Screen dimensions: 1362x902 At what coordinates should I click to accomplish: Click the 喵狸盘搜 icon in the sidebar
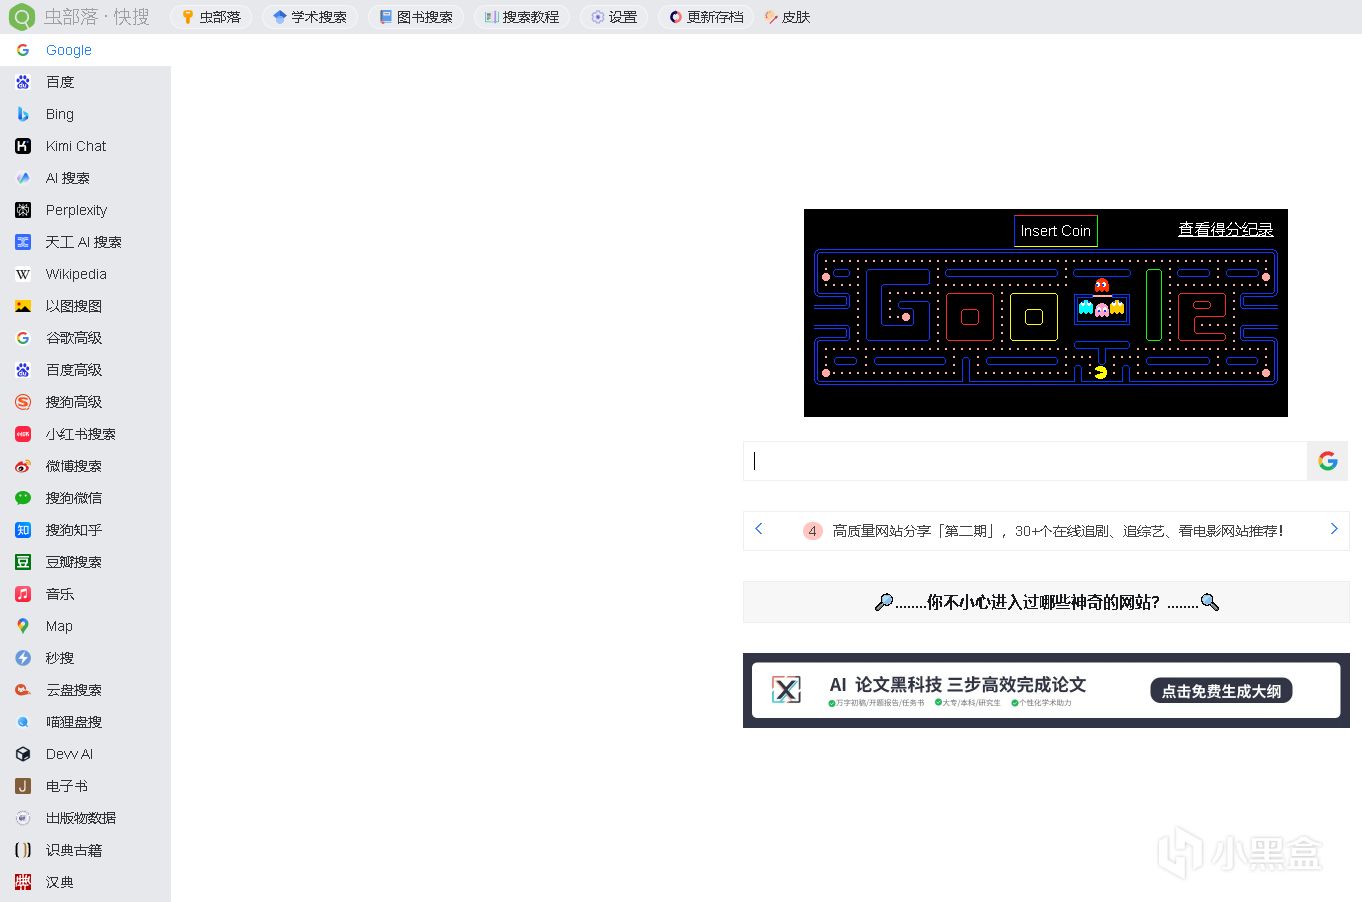23,722
